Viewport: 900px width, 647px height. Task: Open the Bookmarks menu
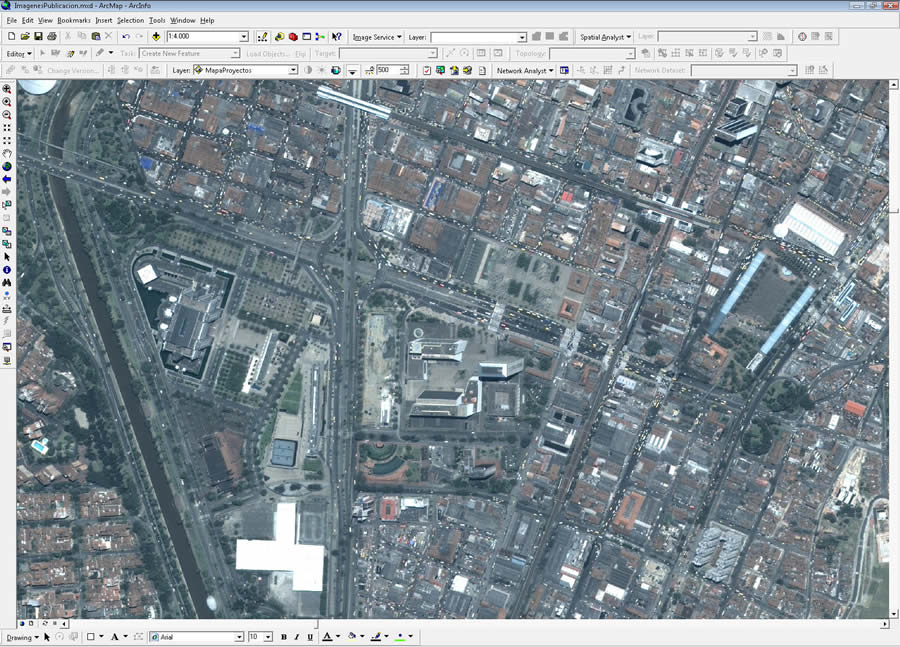[x=73, y=20]
